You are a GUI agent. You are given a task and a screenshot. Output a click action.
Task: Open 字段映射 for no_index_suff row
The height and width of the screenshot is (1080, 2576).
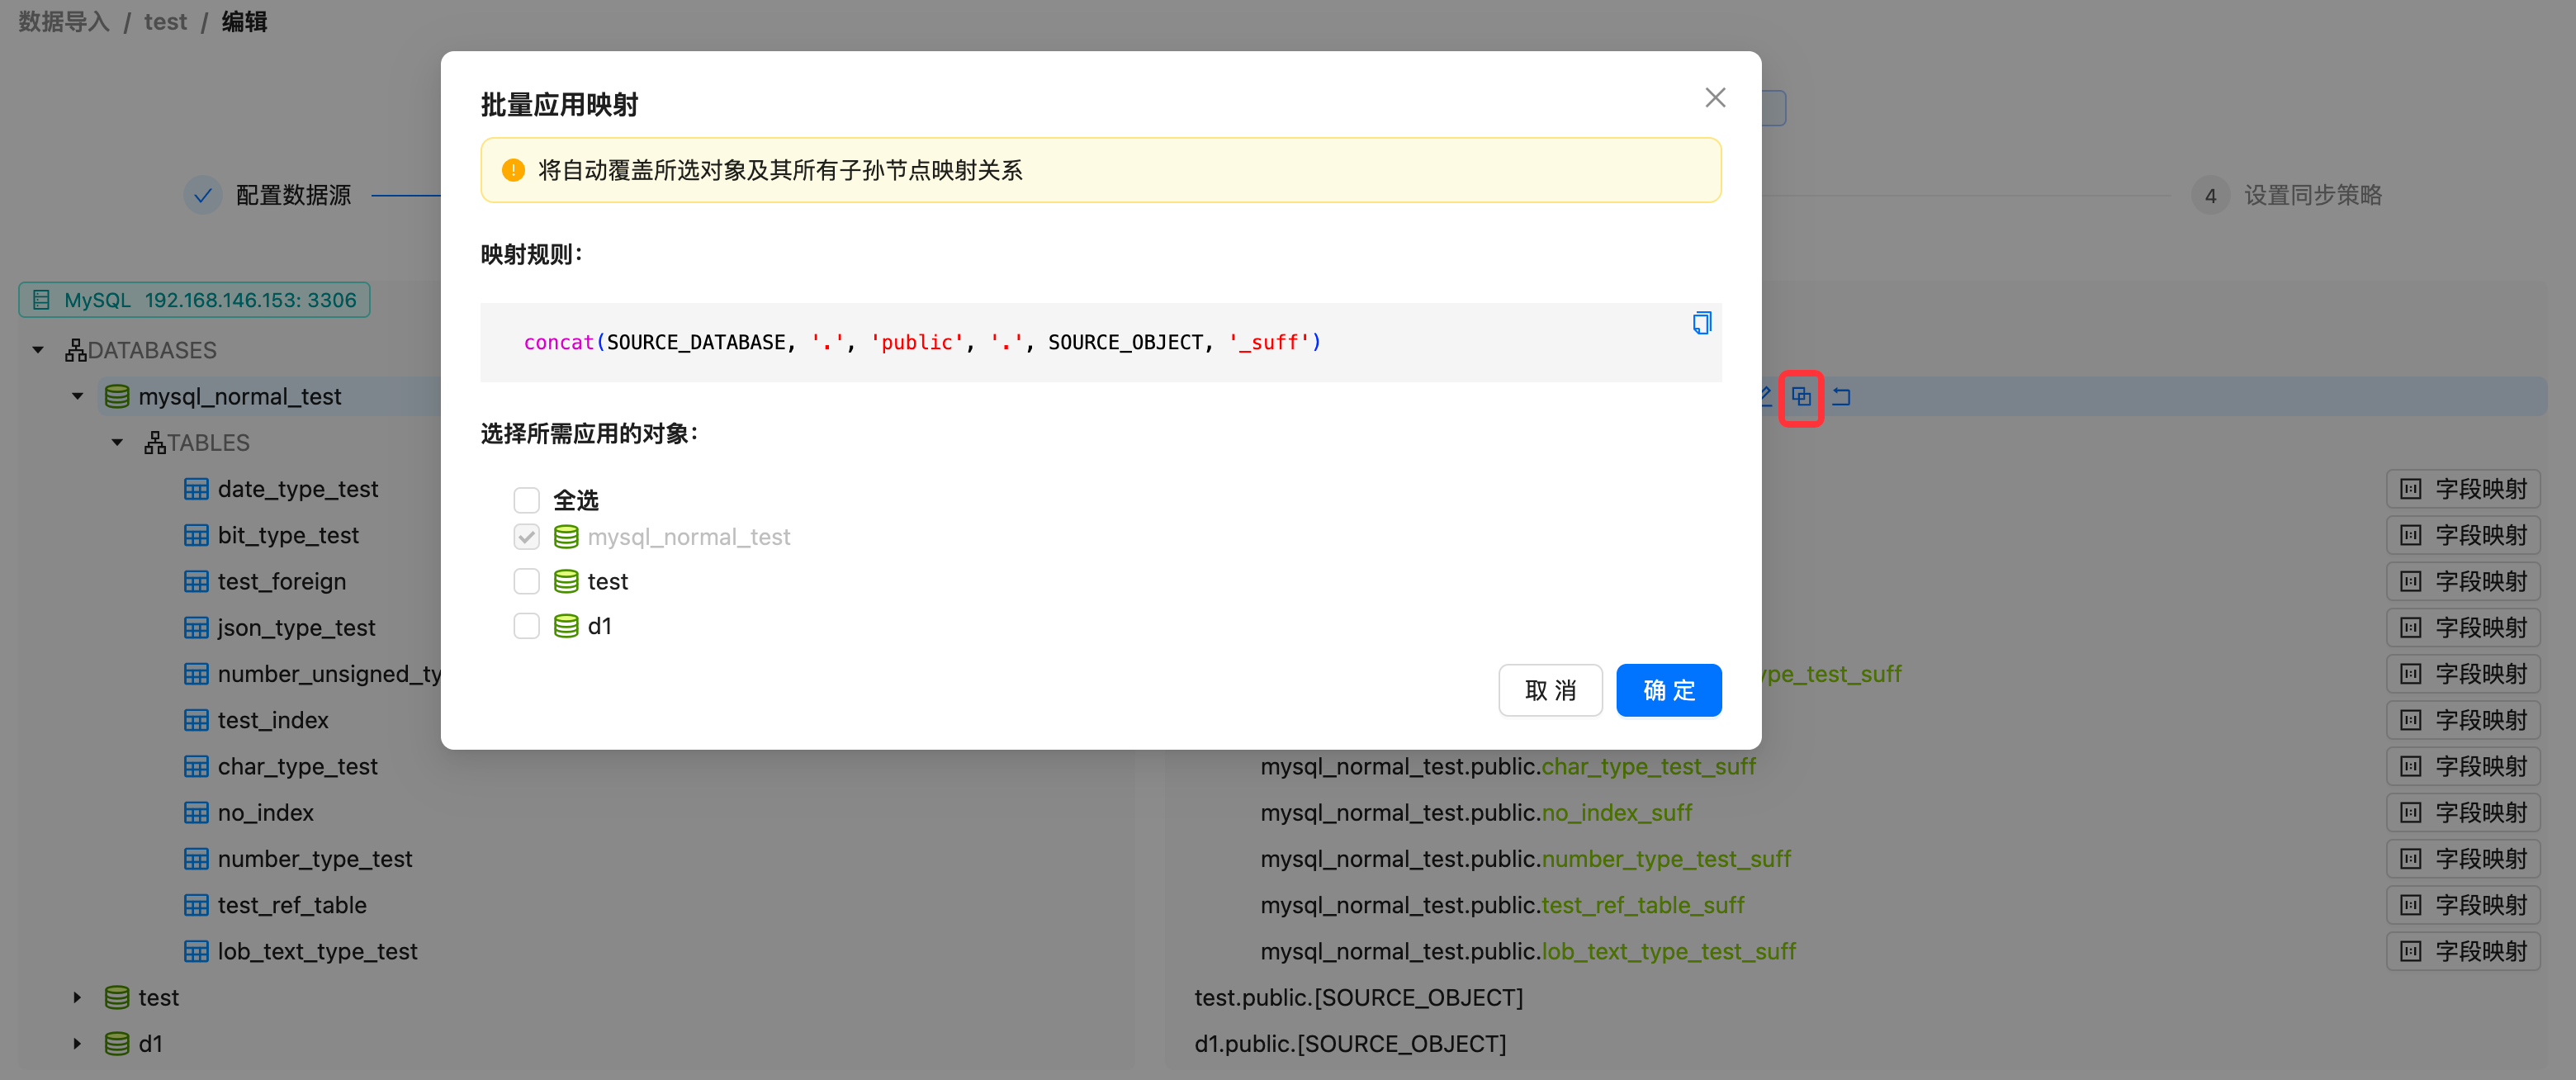[x=2463, y=812]
